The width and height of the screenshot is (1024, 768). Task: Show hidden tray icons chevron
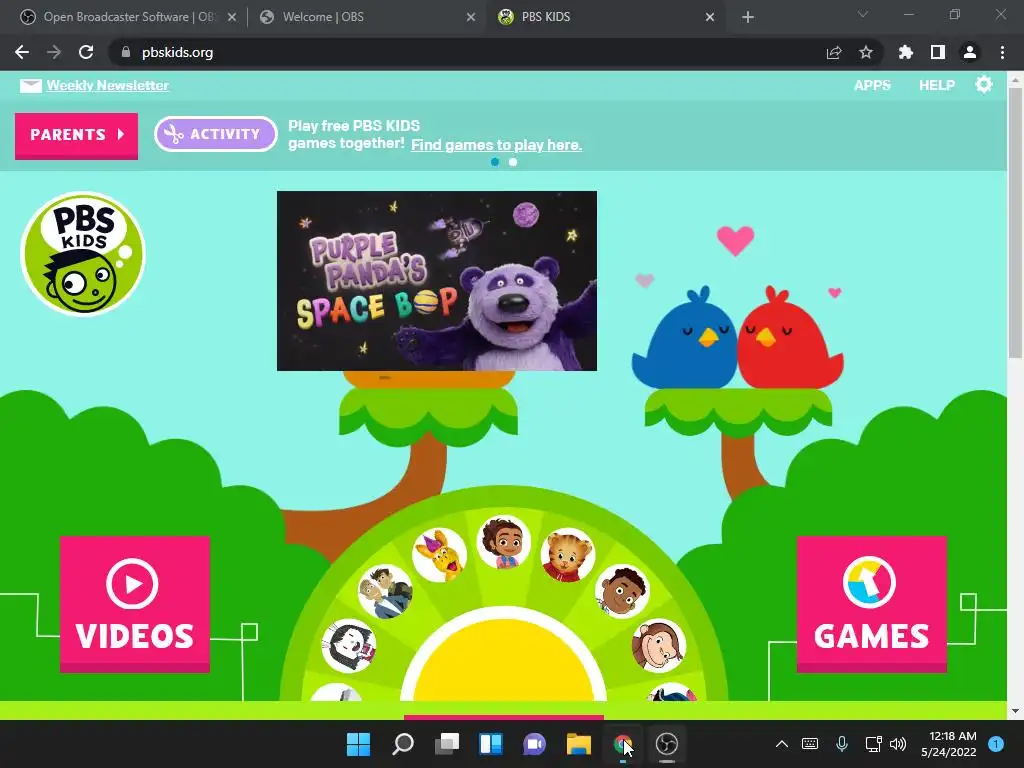pos(781,743)
